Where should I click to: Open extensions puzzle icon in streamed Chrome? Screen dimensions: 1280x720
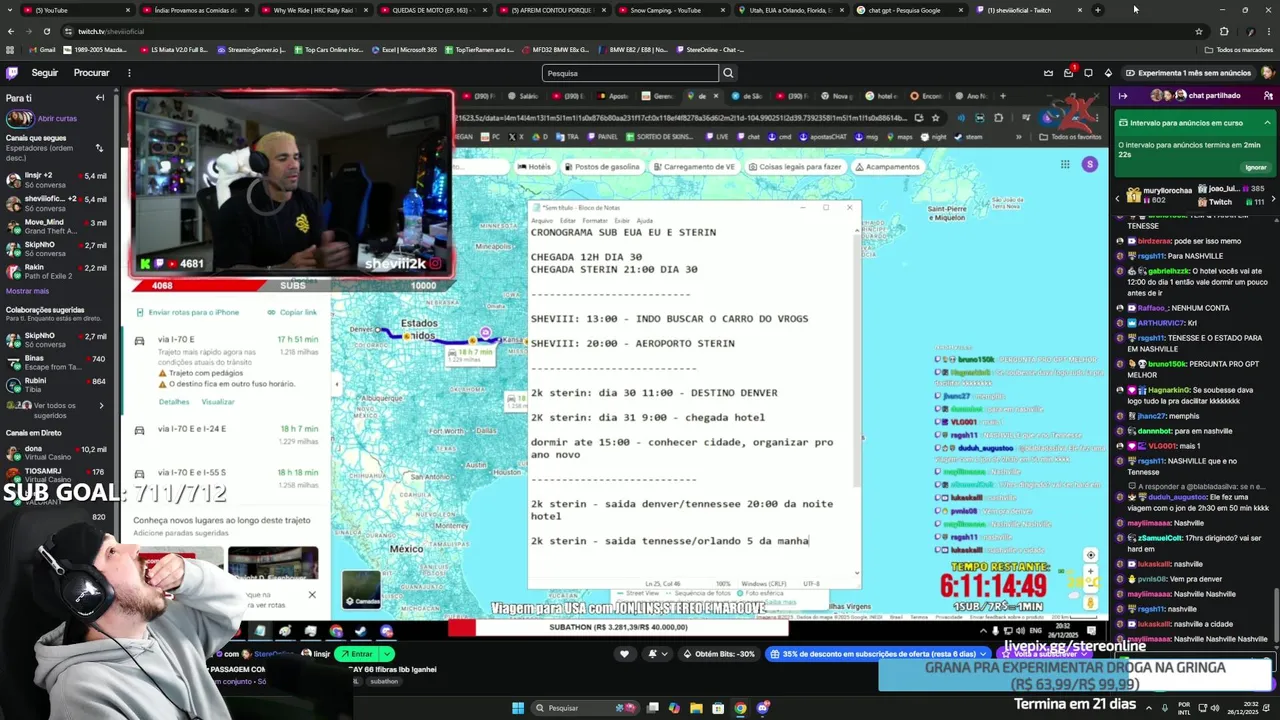coord(999,117)
